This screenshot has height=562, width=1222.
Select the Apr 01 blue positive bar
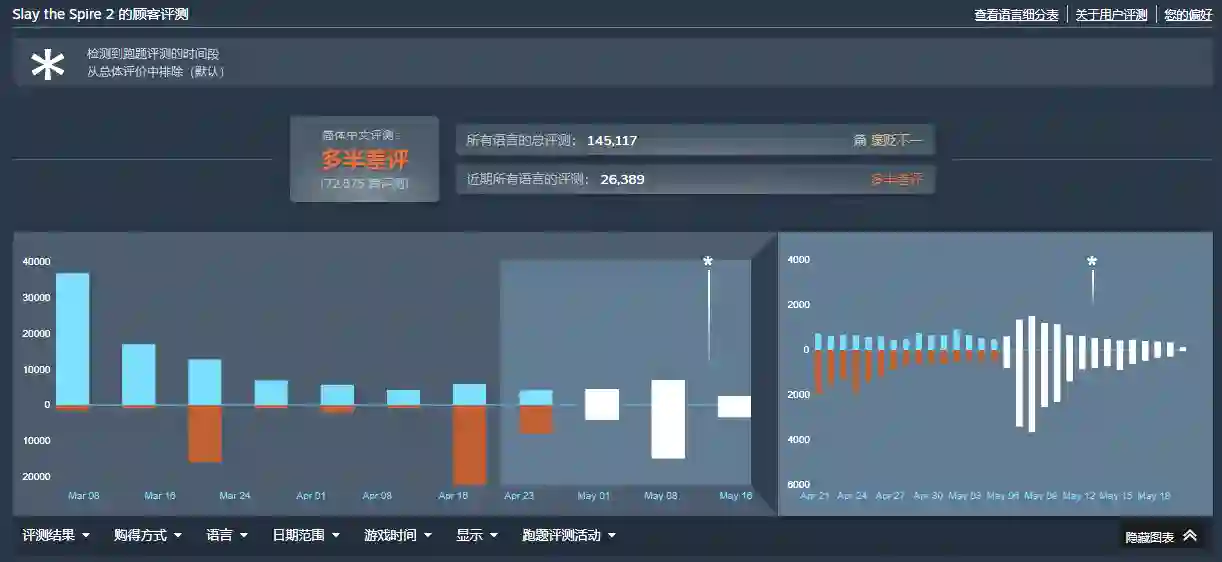(x=271, y=393)
